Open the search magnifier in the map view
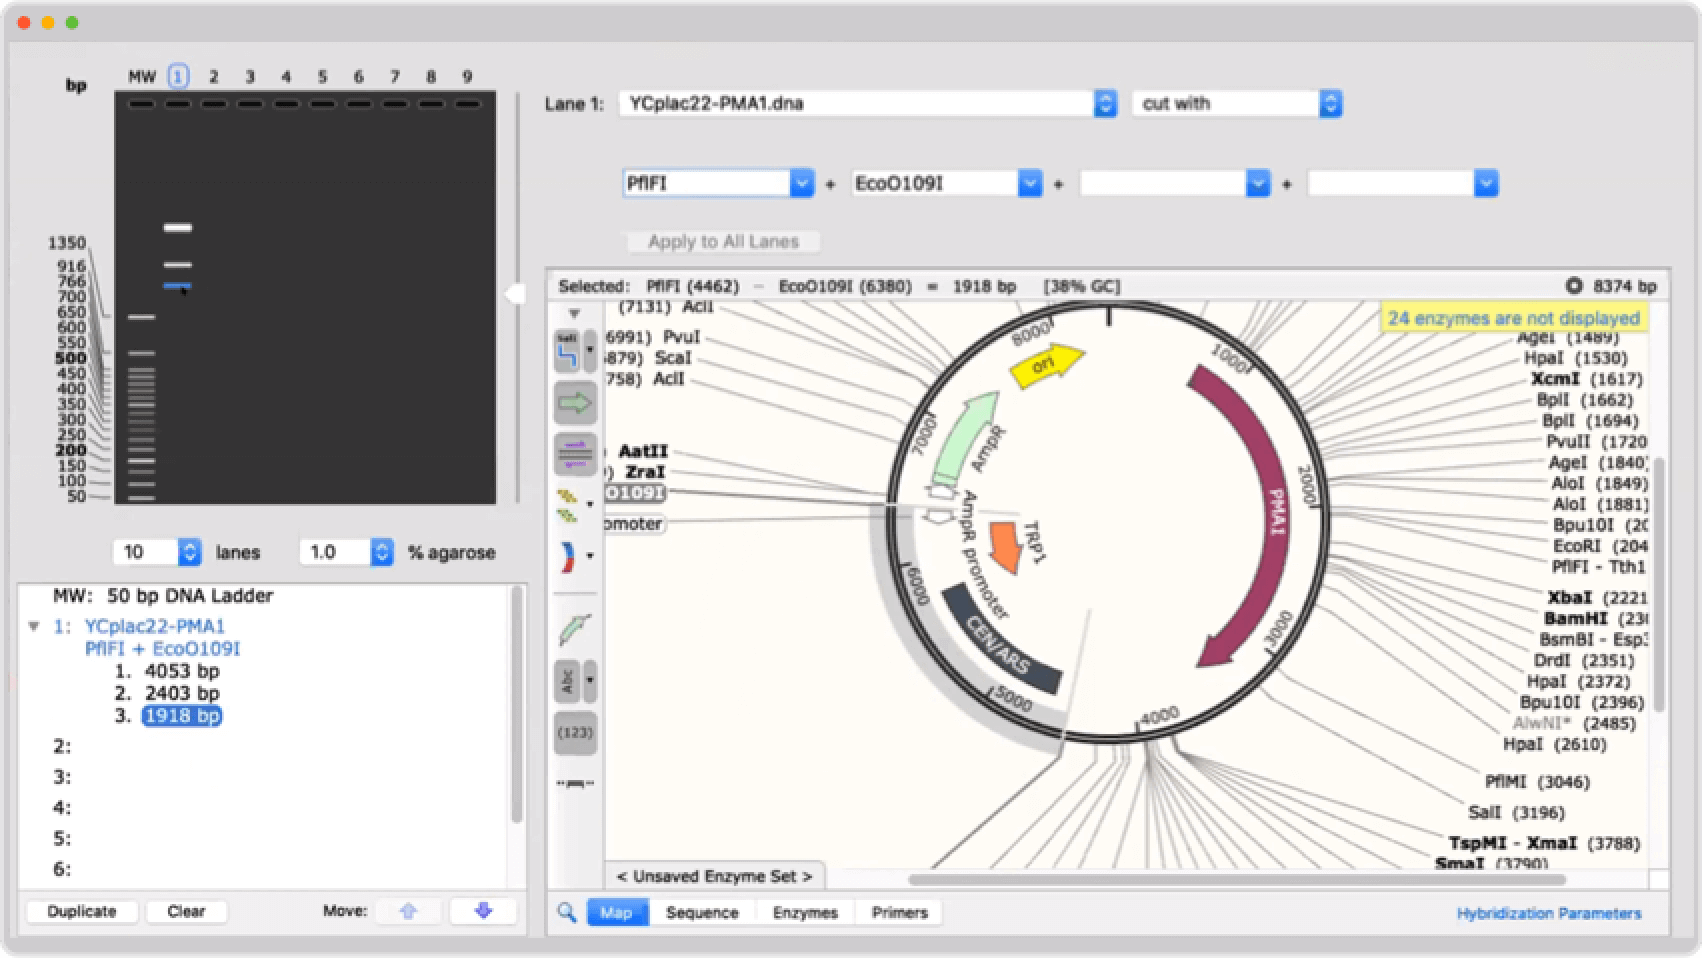 565,912
